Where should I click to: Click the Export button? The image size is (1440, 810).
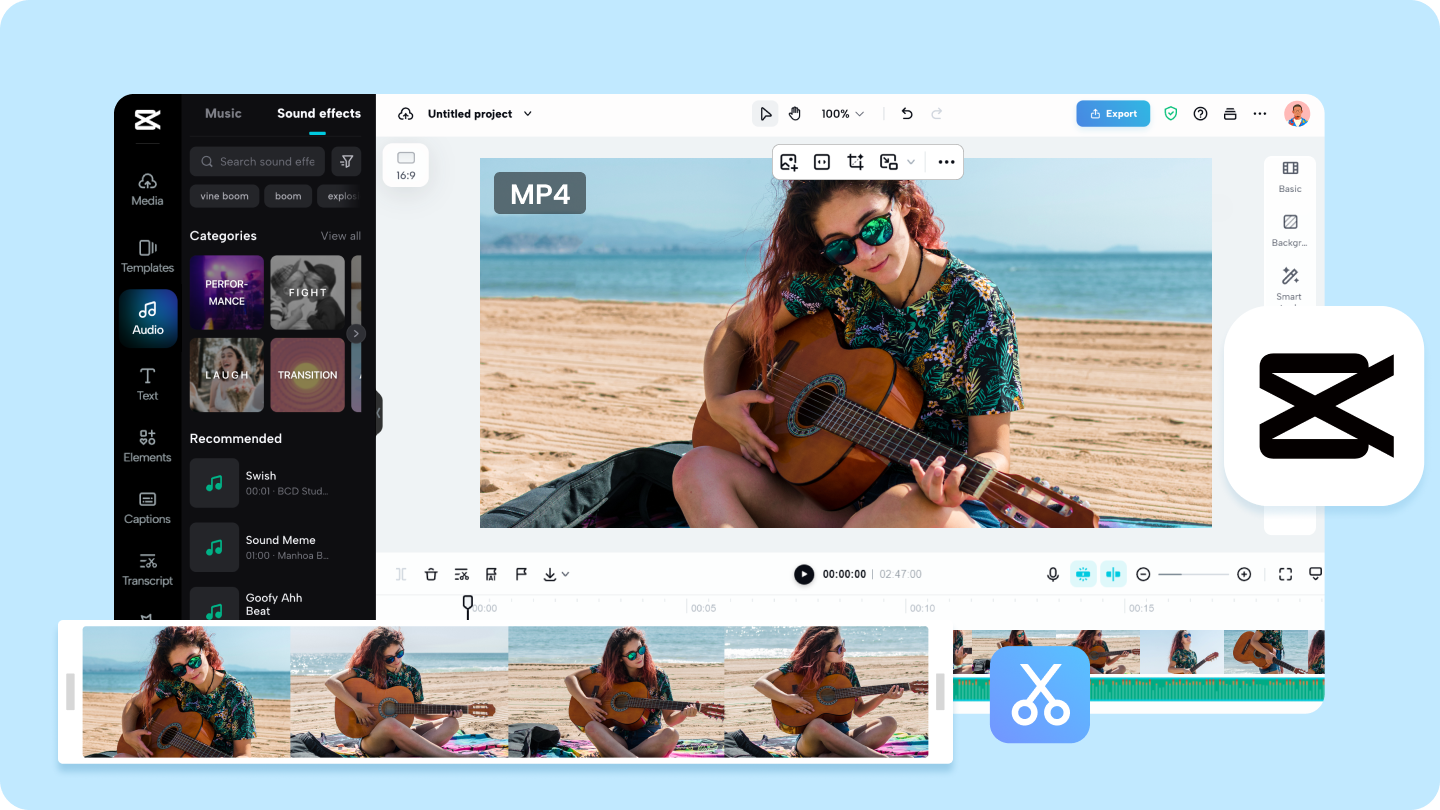click(x=1112, y=113)
